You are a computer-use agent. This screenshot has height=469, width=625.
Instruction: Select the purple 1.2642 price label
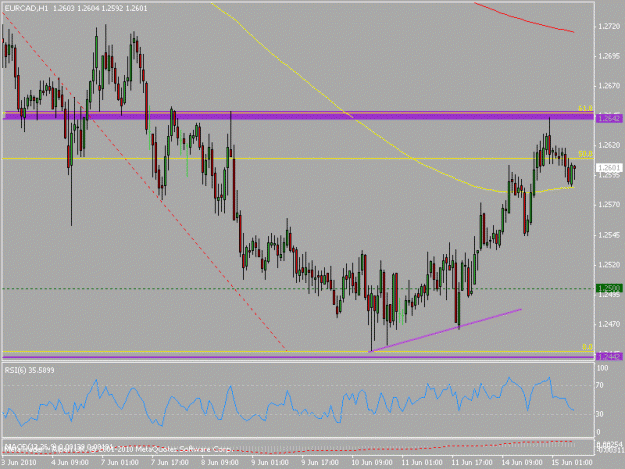[609, 118]
